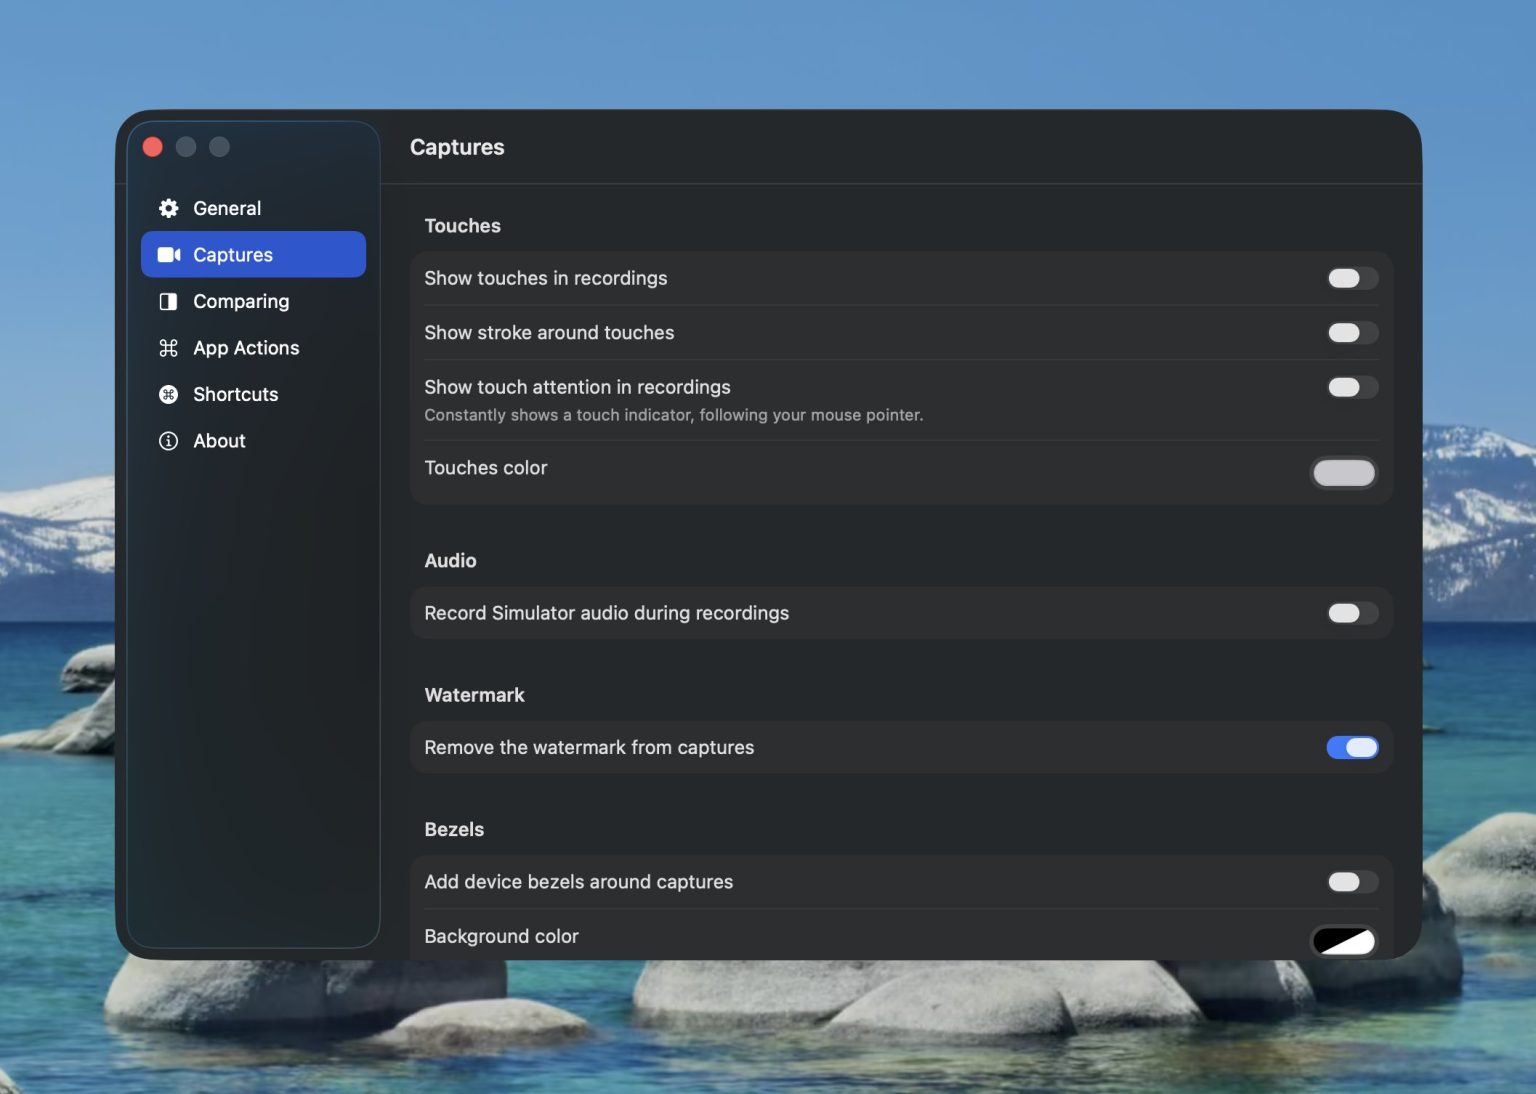Open the Shortcuts keyboard icon

click(168, 394)
